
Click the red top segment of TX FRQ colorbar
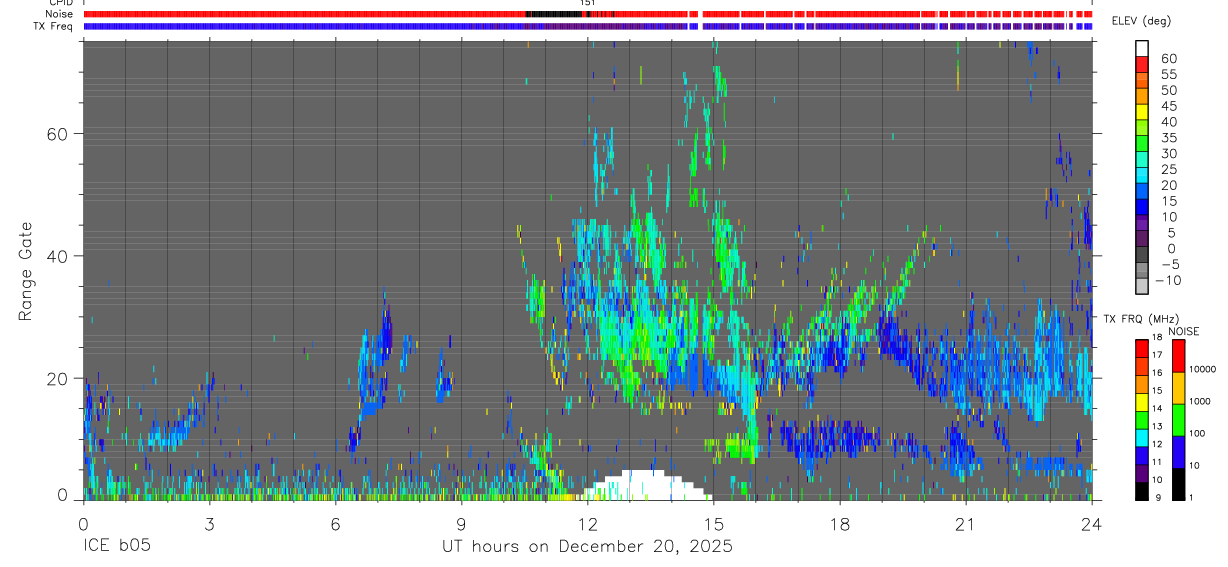click(1142, 349)
